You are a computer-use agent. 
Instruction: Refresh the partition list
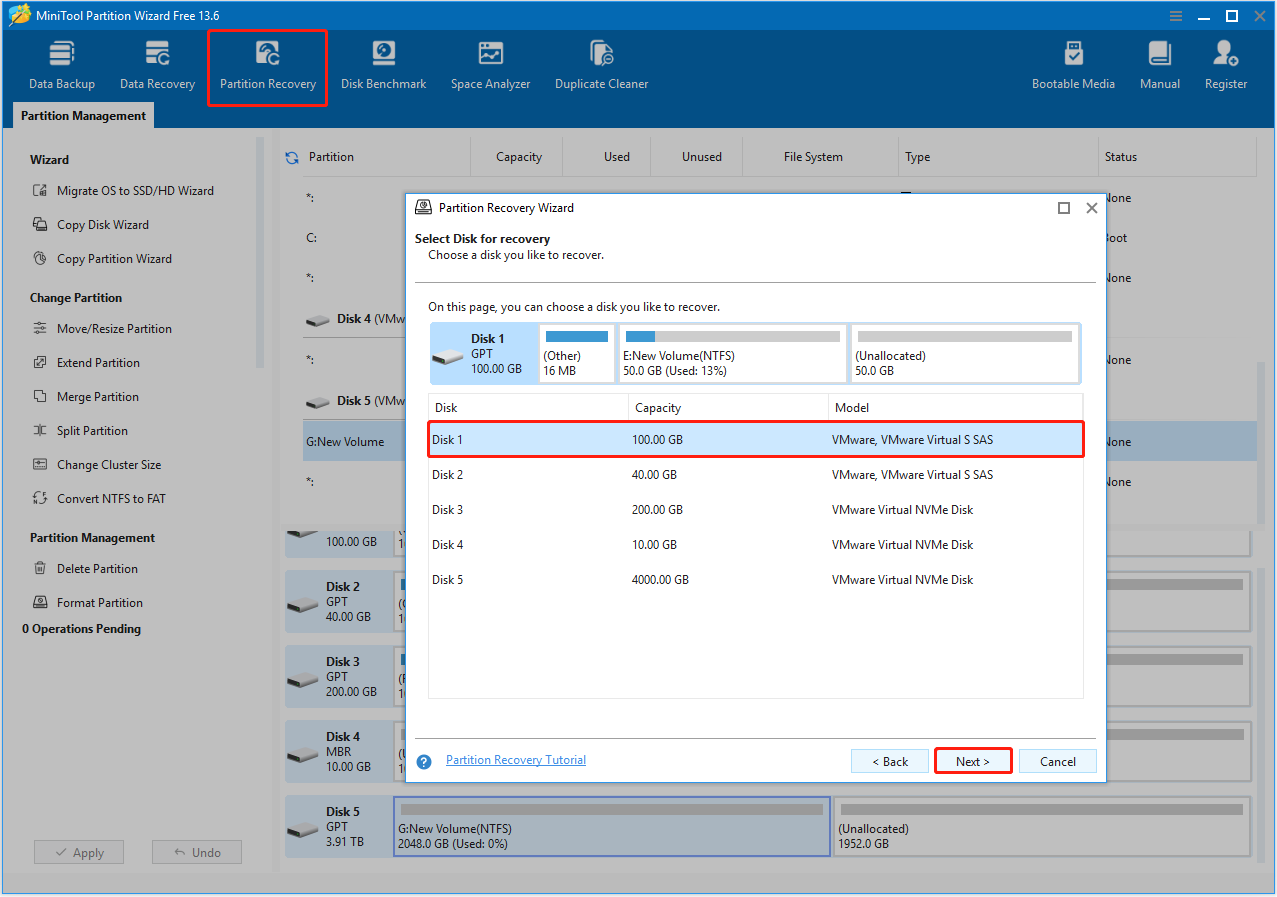291,156
